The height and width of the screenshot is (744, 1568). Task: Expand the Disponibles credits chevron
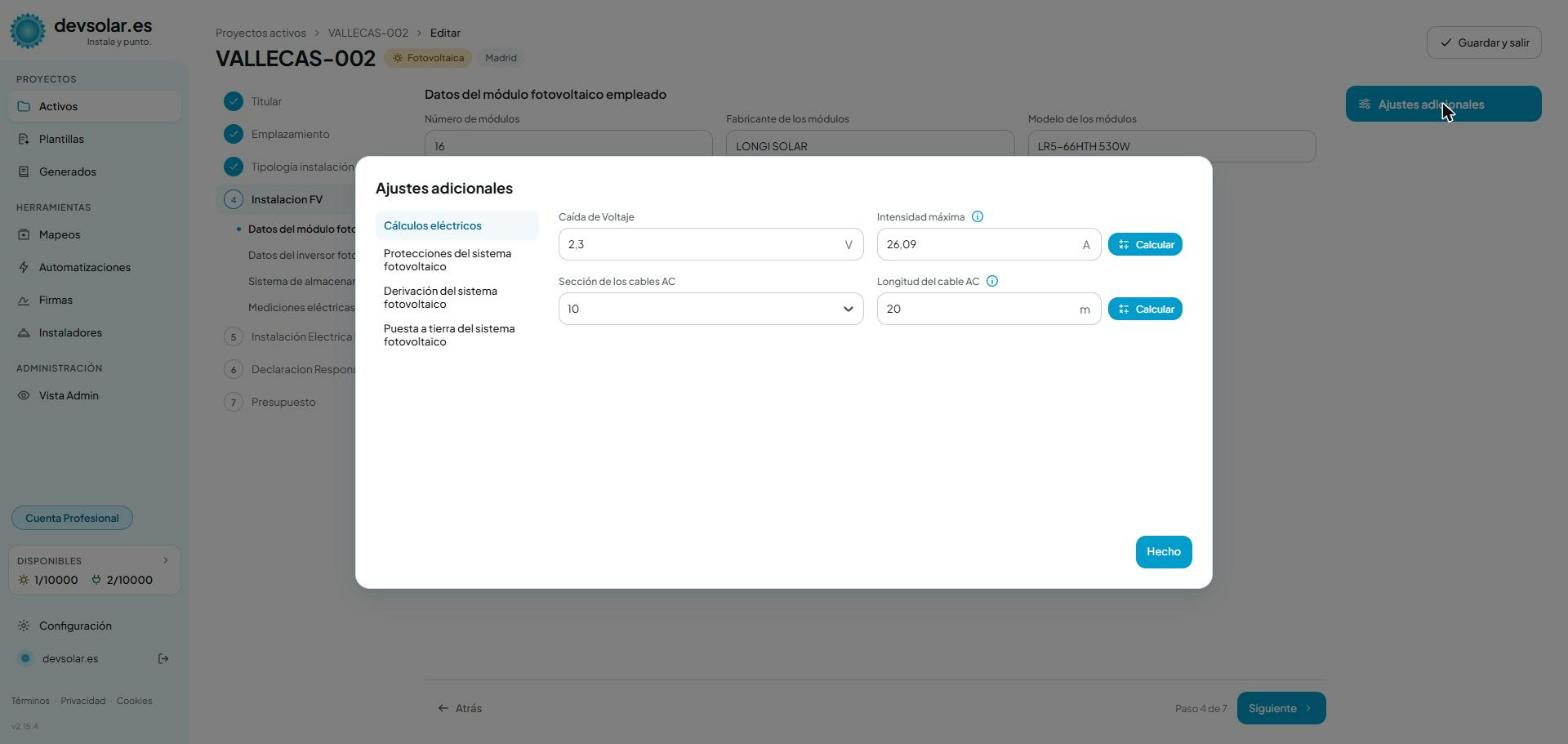click(x=166, y=561)
